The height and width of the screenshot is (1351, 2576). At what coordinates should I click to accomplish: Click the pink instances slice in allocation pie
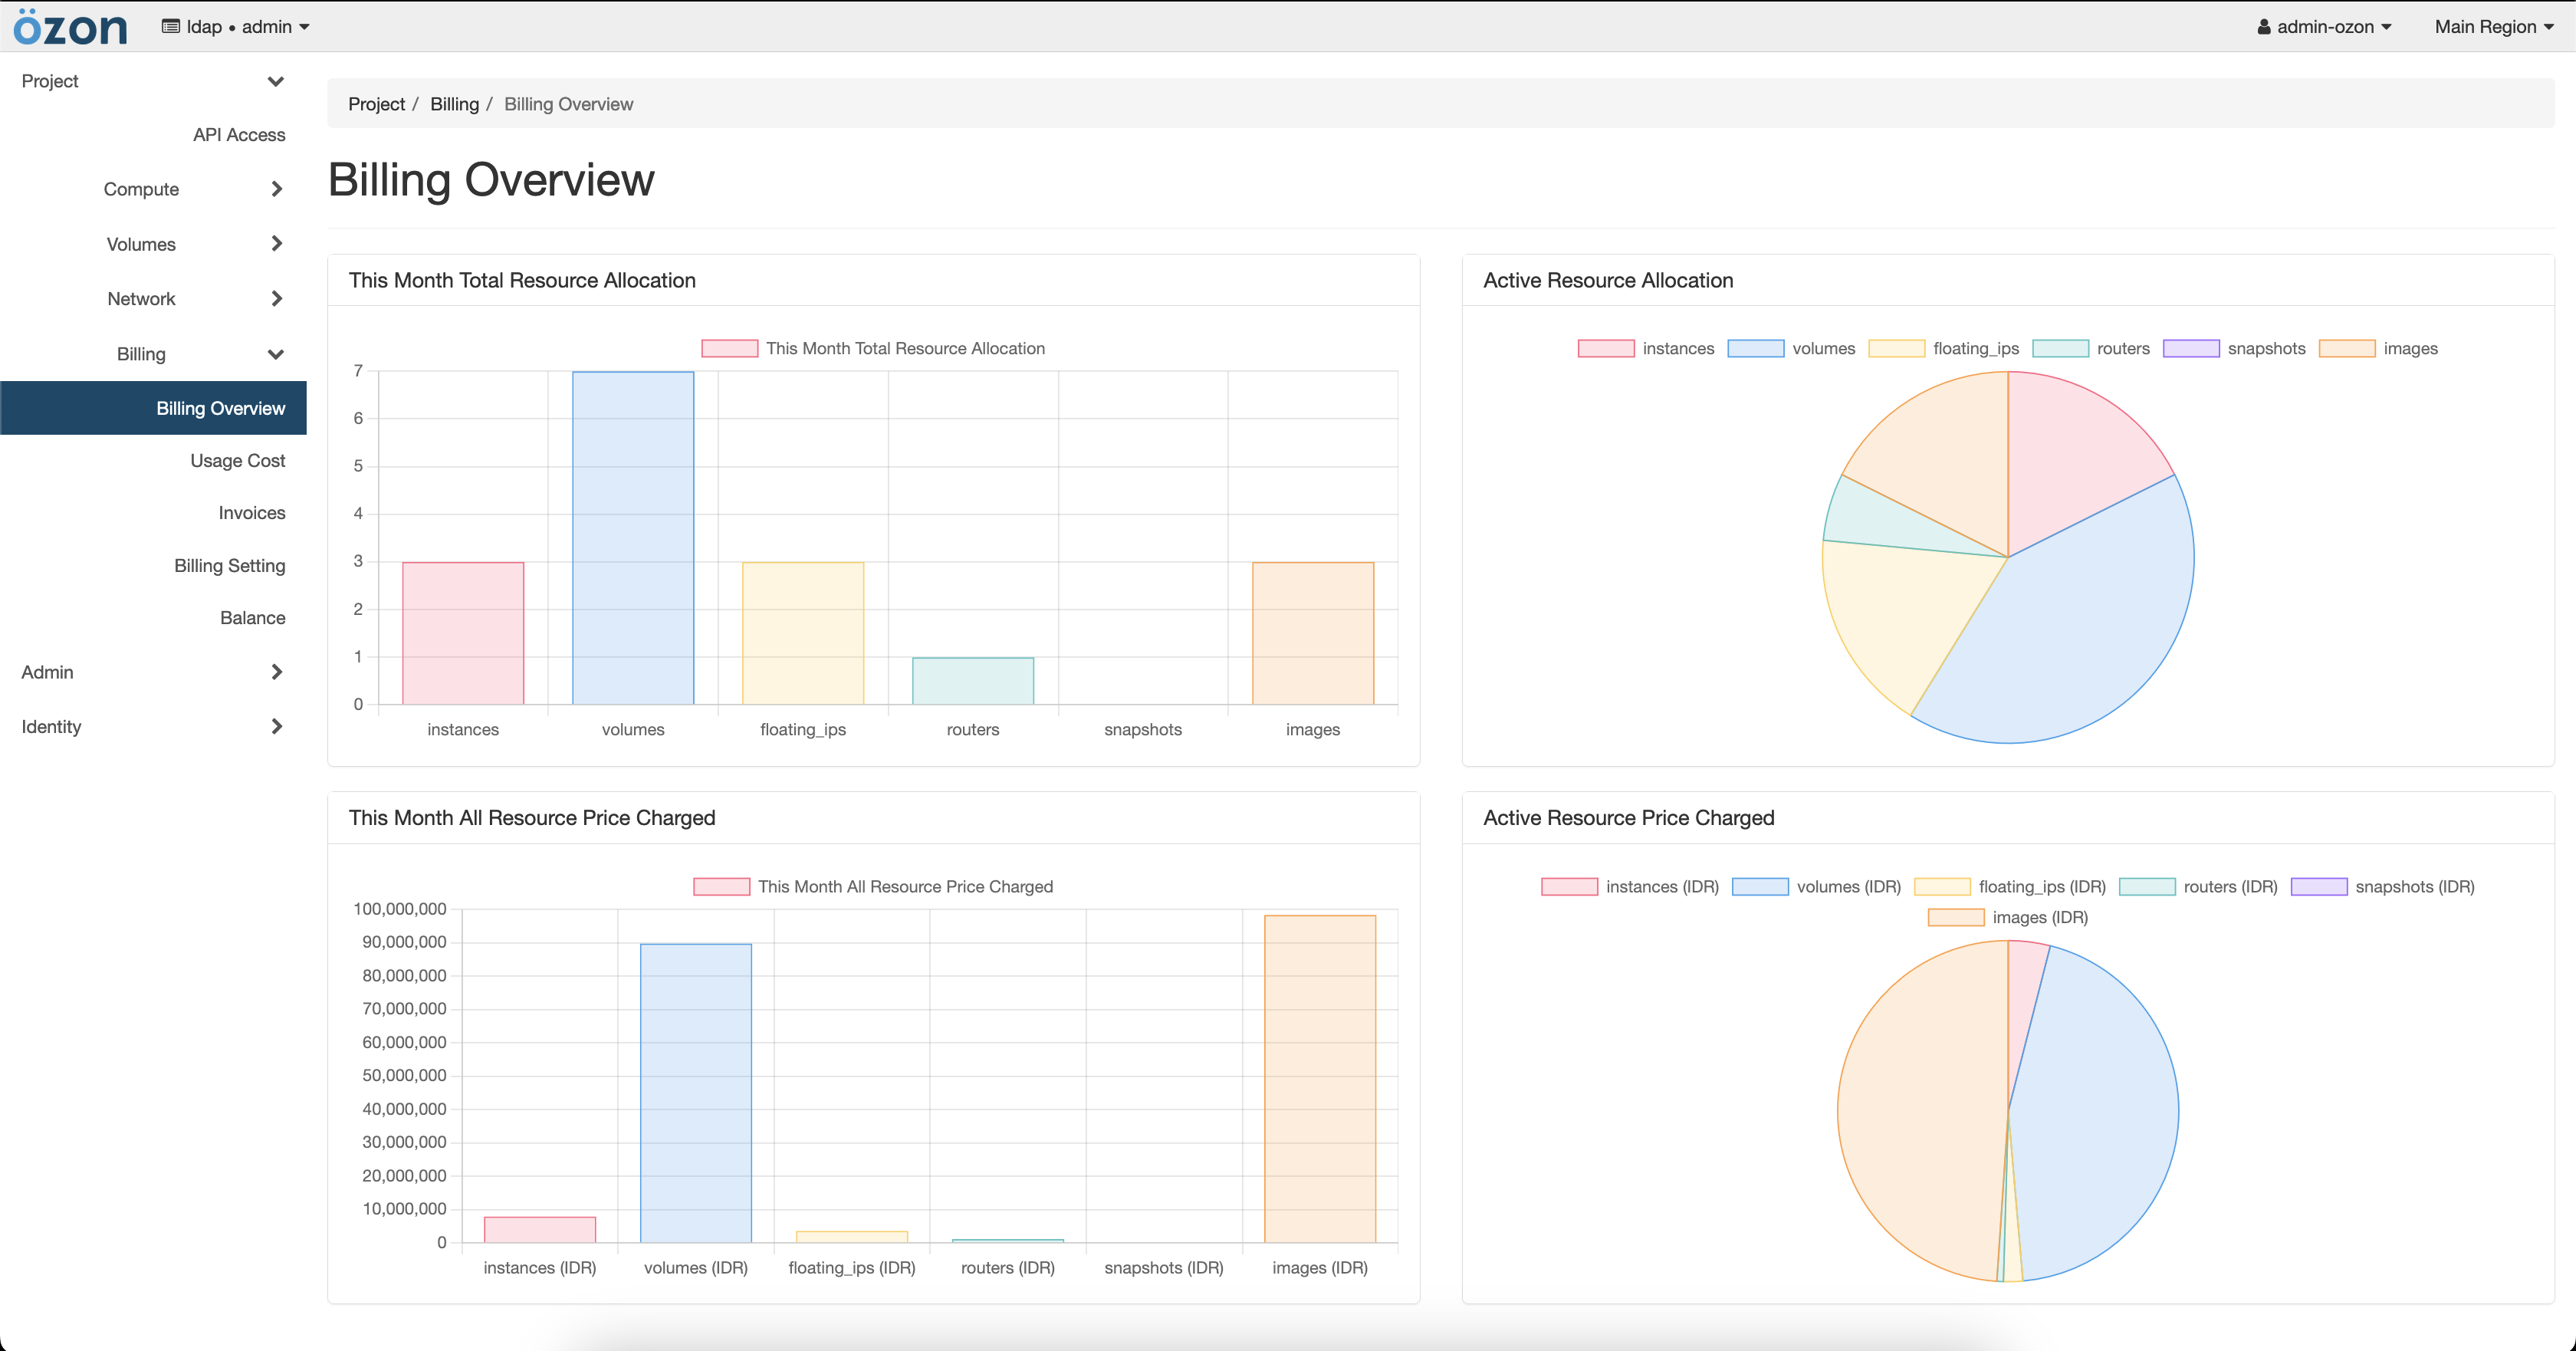pos(2070,460)
